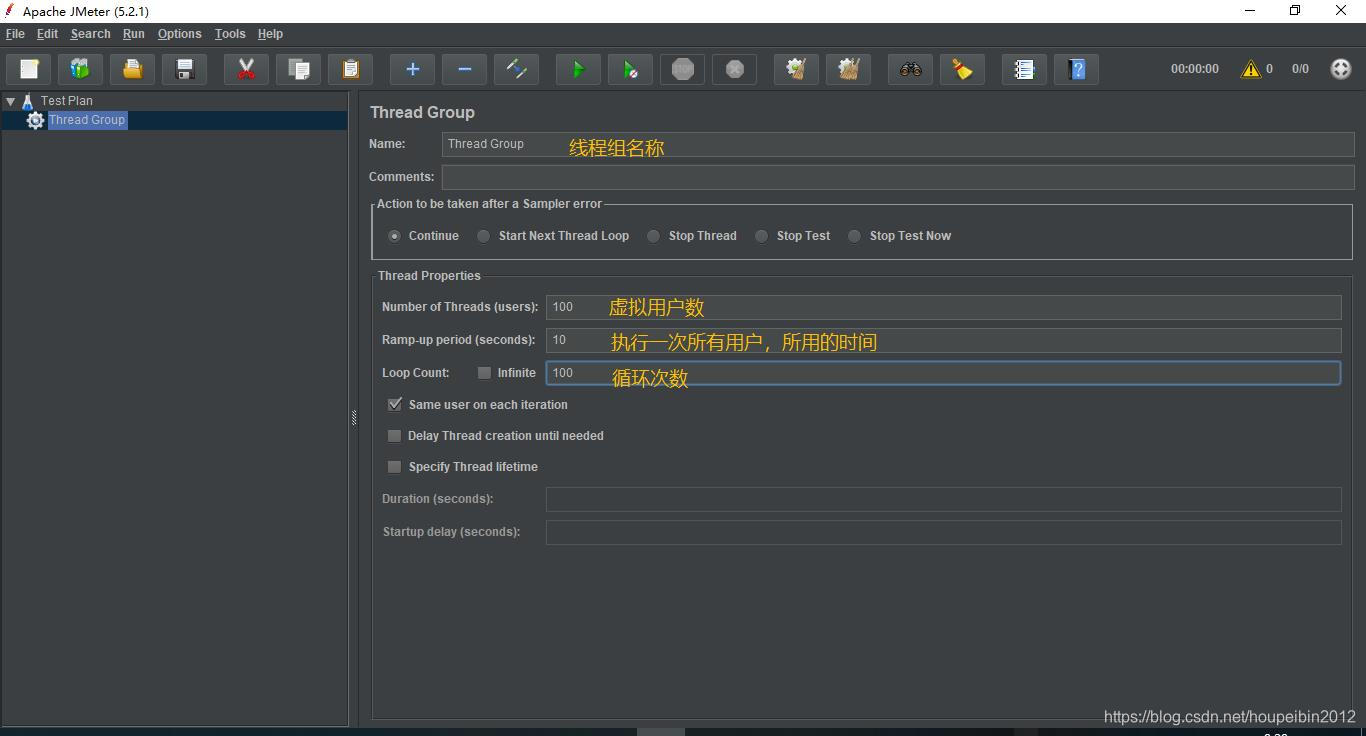Enable Delay Thread creation until needed
This screenshot has height=736, width=1366.
click(x=395, y=436)
